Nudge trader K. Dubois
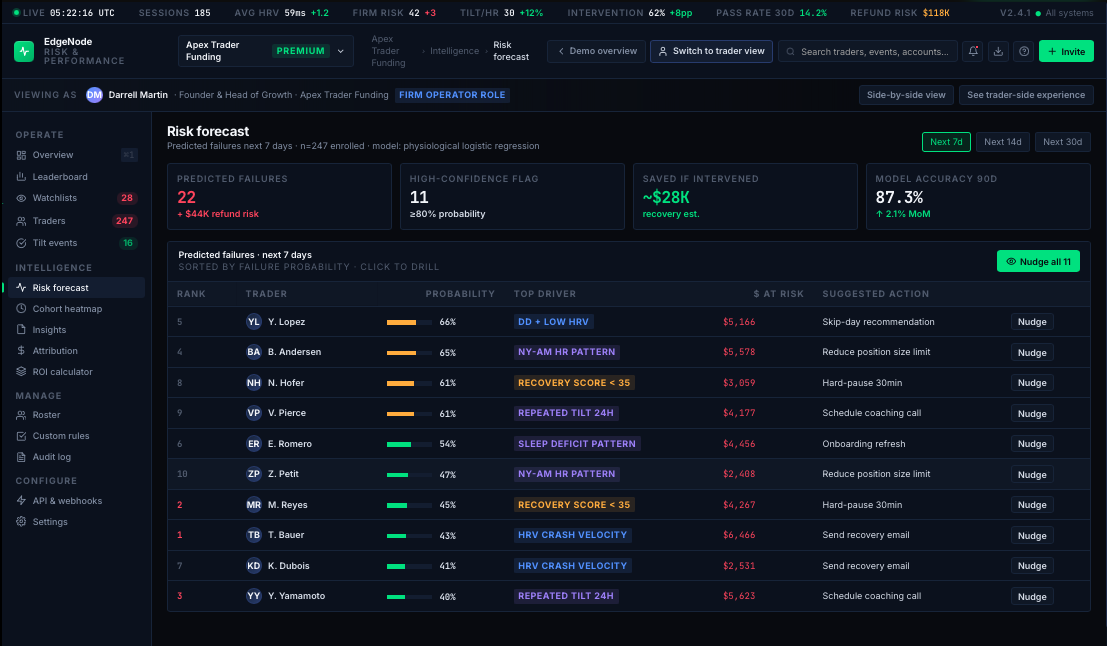 click(x=1032, y=566)
